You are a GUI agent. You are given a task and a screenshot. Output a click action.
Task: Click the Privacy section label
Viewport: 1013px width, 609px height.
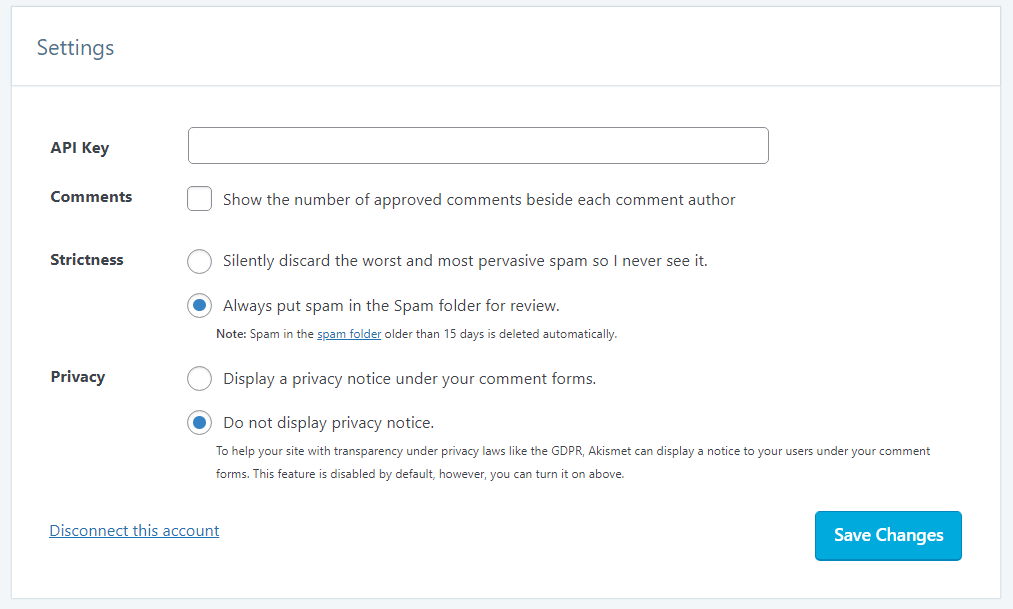click(x=78, y=377)
